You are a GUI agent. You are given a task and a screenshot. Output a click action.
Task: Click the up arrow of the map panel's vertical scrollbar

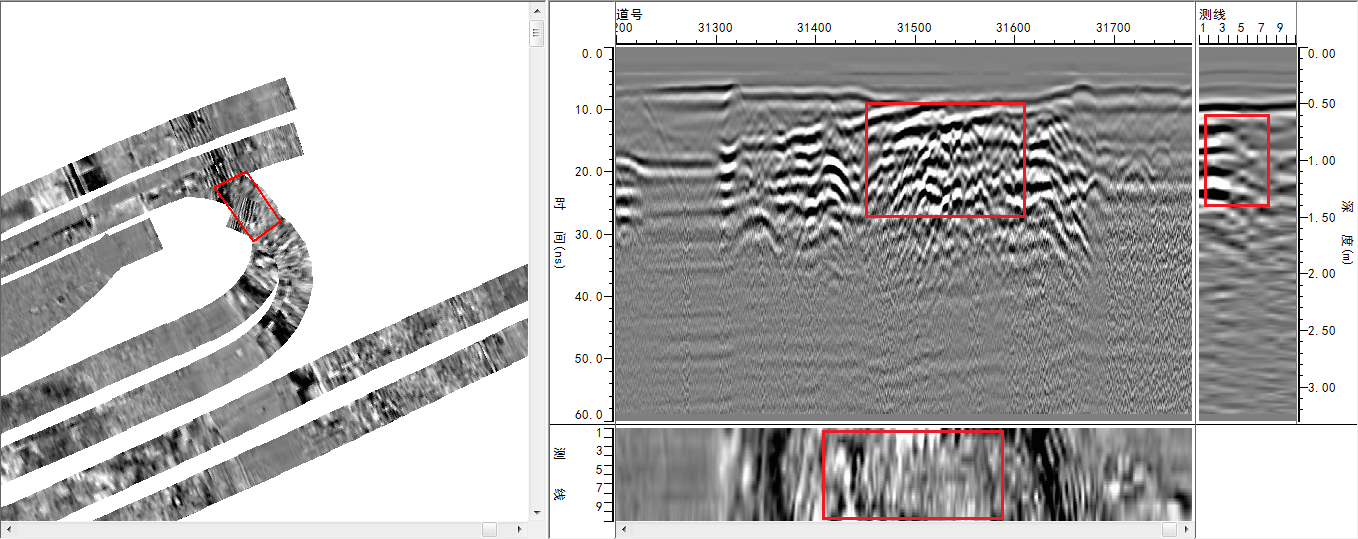tap(536, 9)
